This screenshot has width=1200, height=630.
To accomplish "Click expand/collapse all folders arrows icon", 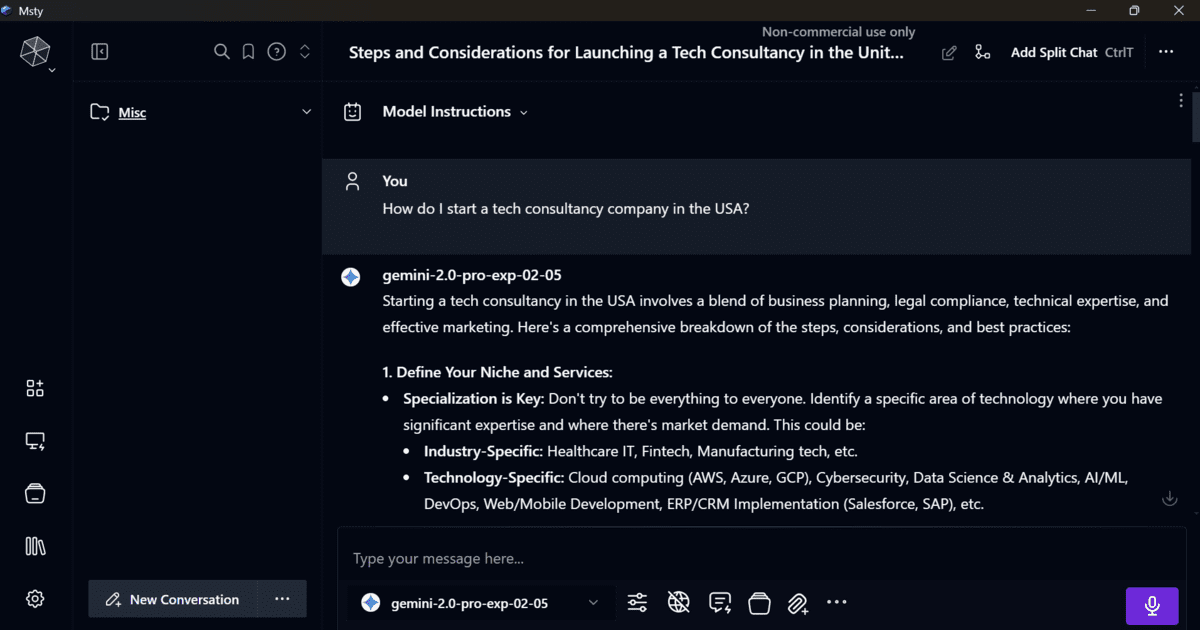I will [x=305, y=52].
